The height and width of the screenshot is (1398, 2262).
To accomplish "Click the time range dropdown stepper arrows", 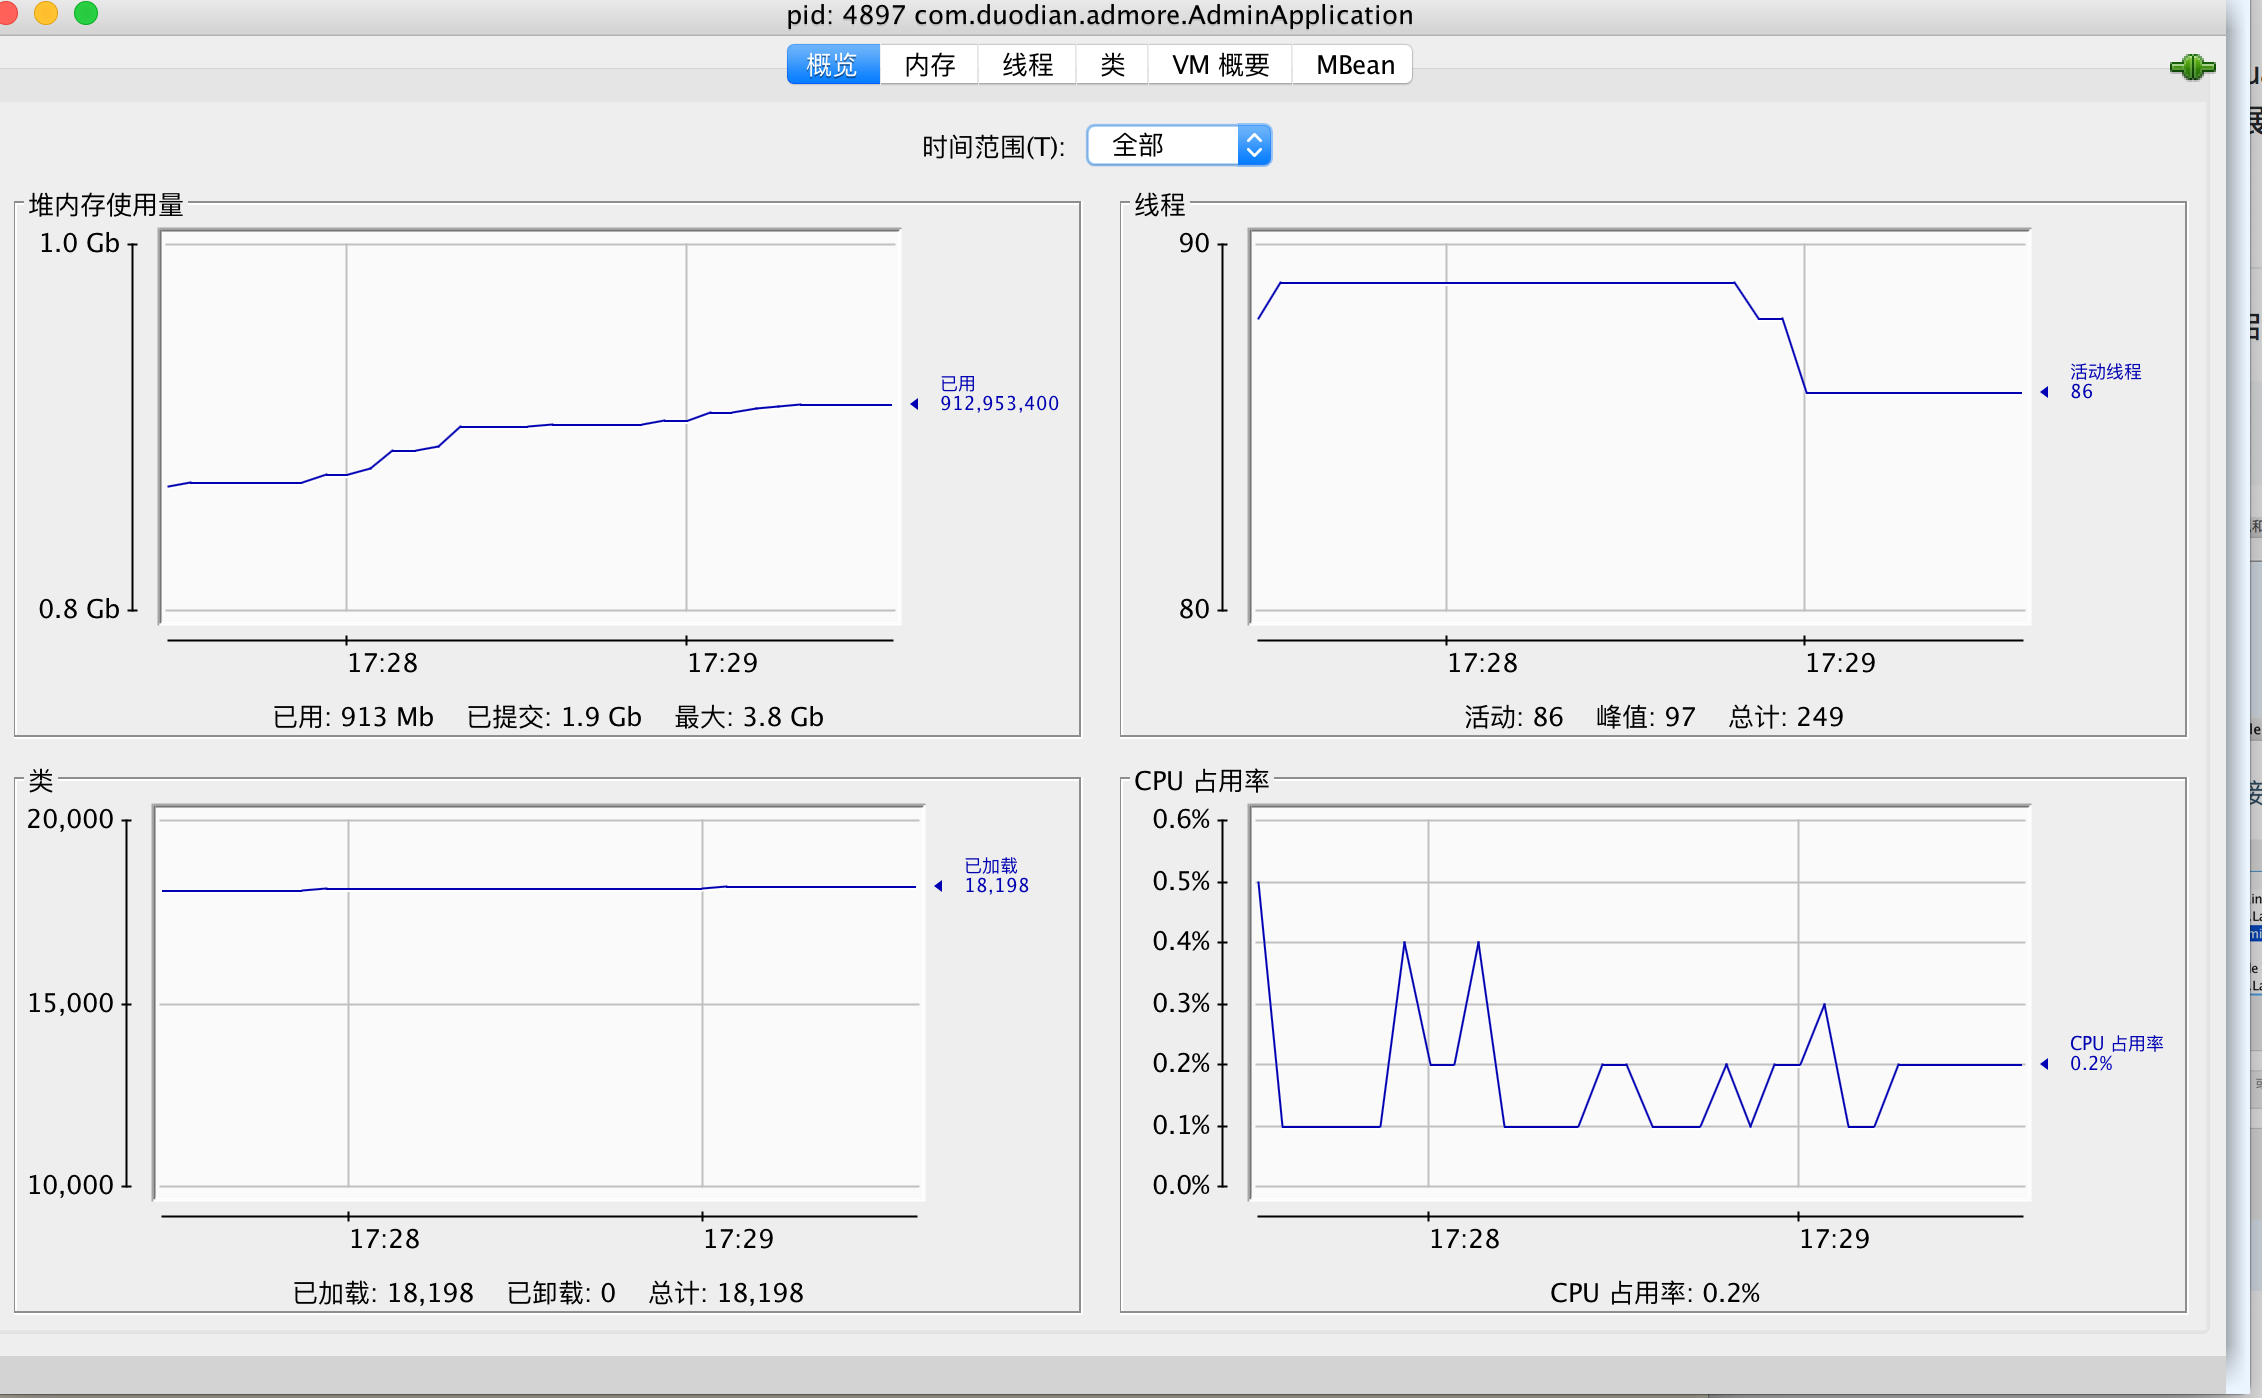I will pyautogui.click(x=1254, y=146).
